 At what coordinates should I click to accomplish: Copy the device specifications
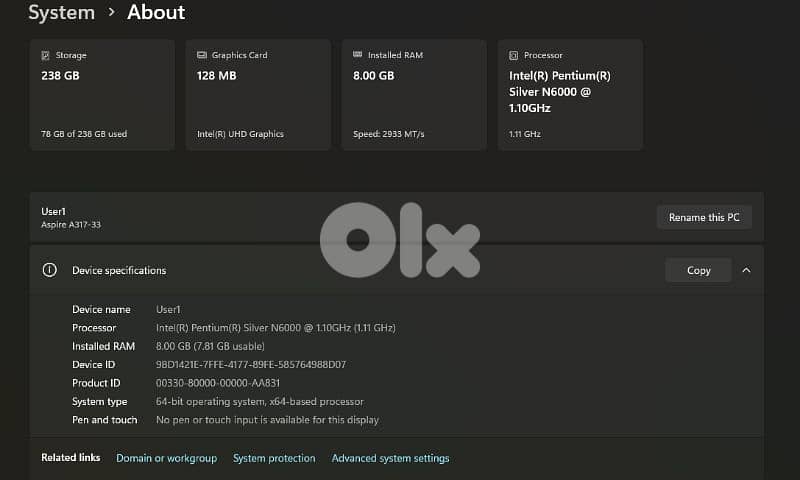[698, 270]
